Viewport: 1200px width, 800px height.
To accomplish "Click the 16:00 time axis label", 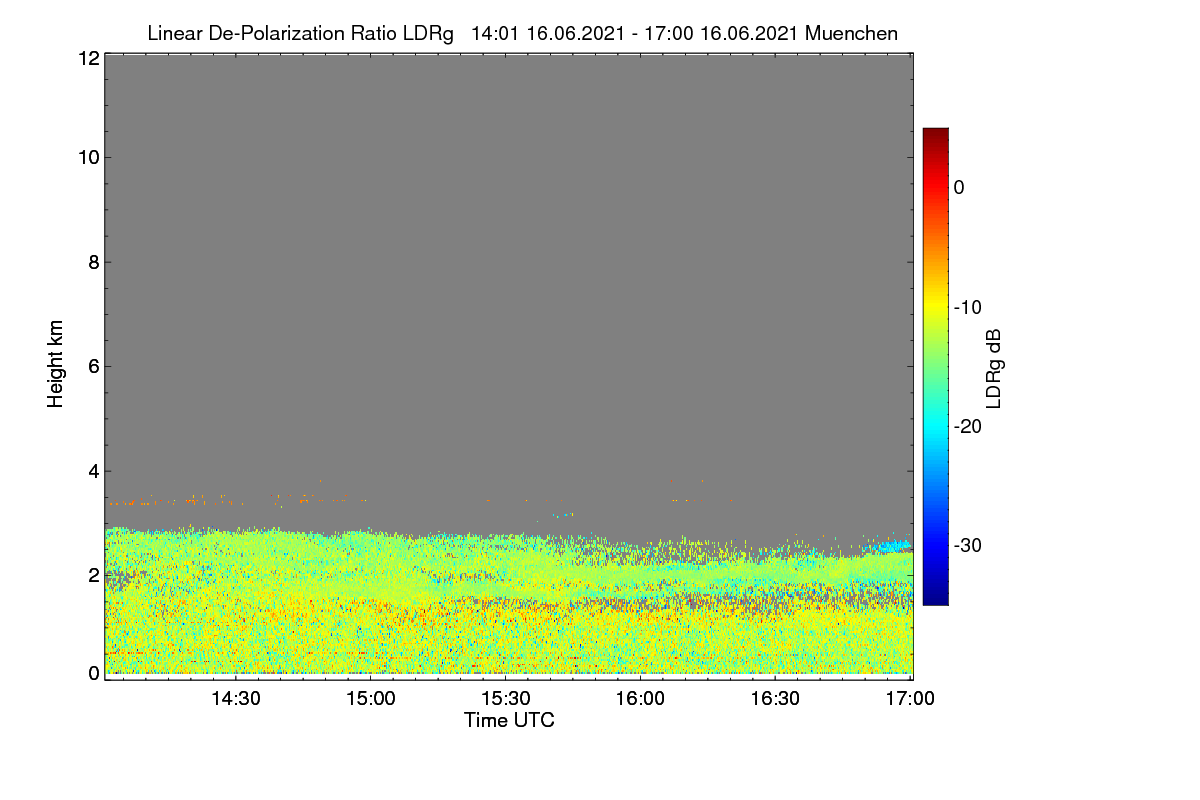I will click(640, 699).
